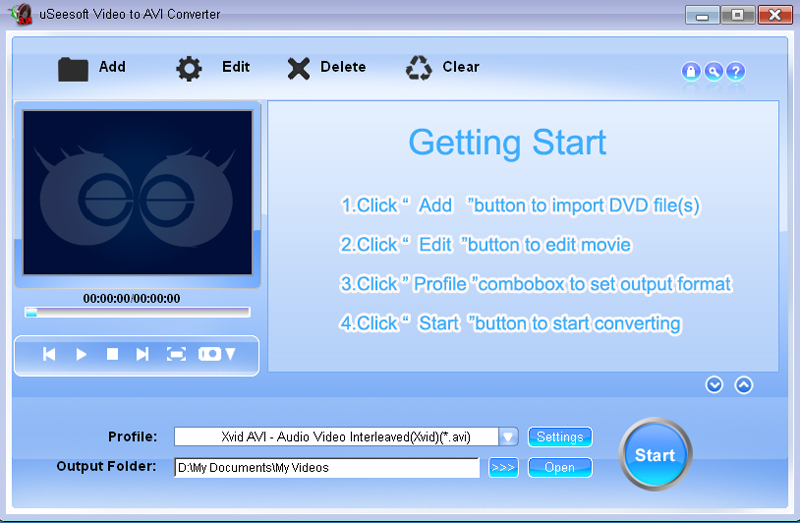Screen dimensions: 800x523
Task: Open Edit via the gear icon
Action: click(189, 69)
